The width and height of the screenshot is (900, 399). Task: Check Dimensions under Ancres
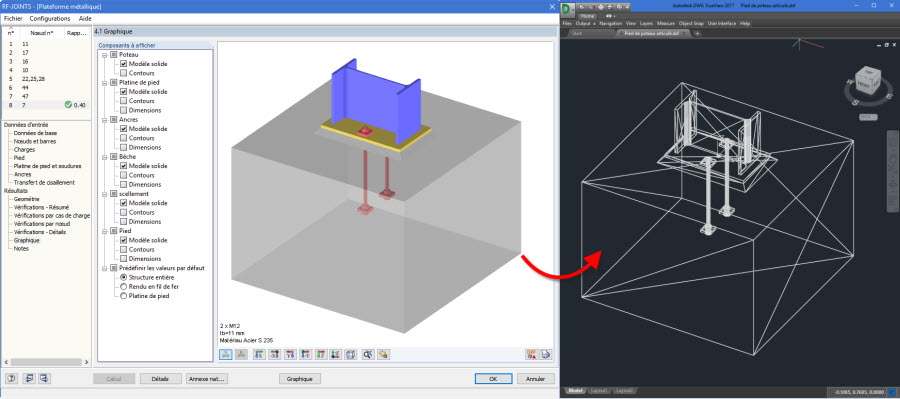124,148
